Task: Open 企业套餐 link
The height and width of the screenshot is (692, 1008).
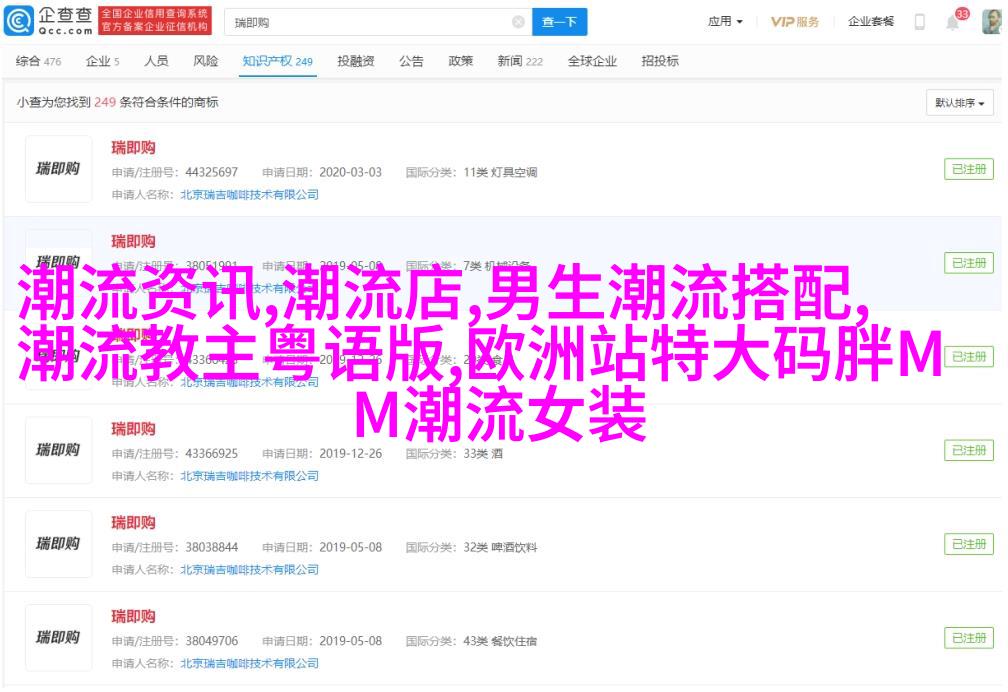Action: (870, 22)
